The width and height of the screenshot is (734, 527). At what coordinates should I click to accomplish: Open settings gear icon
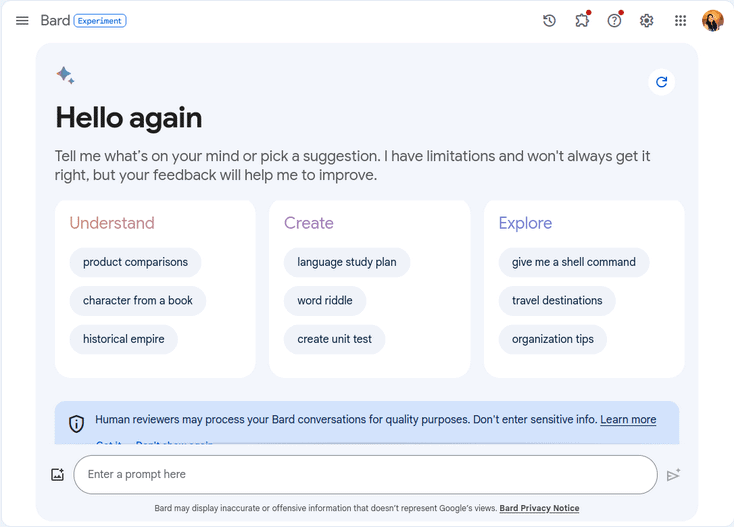[x=646, y=21]
